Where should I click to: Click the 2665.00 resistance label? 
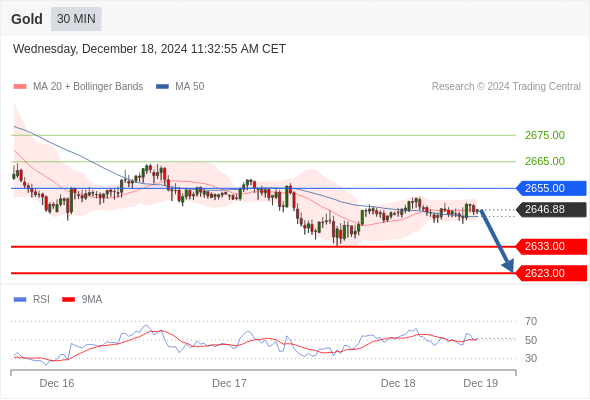click(x=545, y=161)
